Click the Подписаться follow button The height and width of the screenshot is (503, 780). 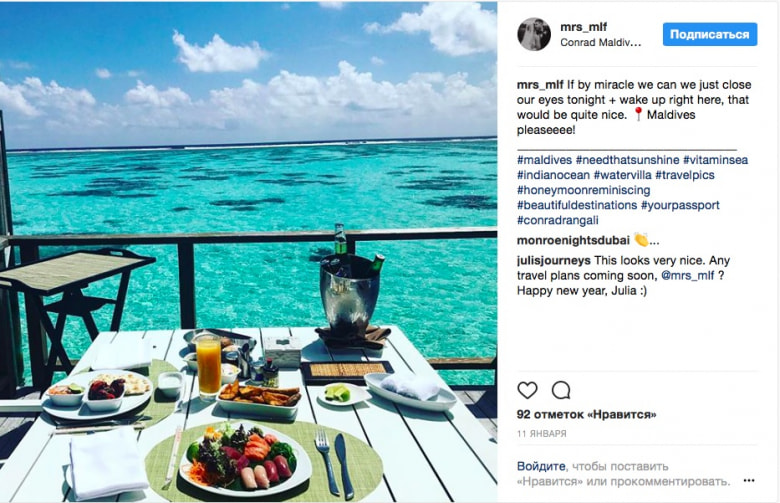[x=710, y=34]
